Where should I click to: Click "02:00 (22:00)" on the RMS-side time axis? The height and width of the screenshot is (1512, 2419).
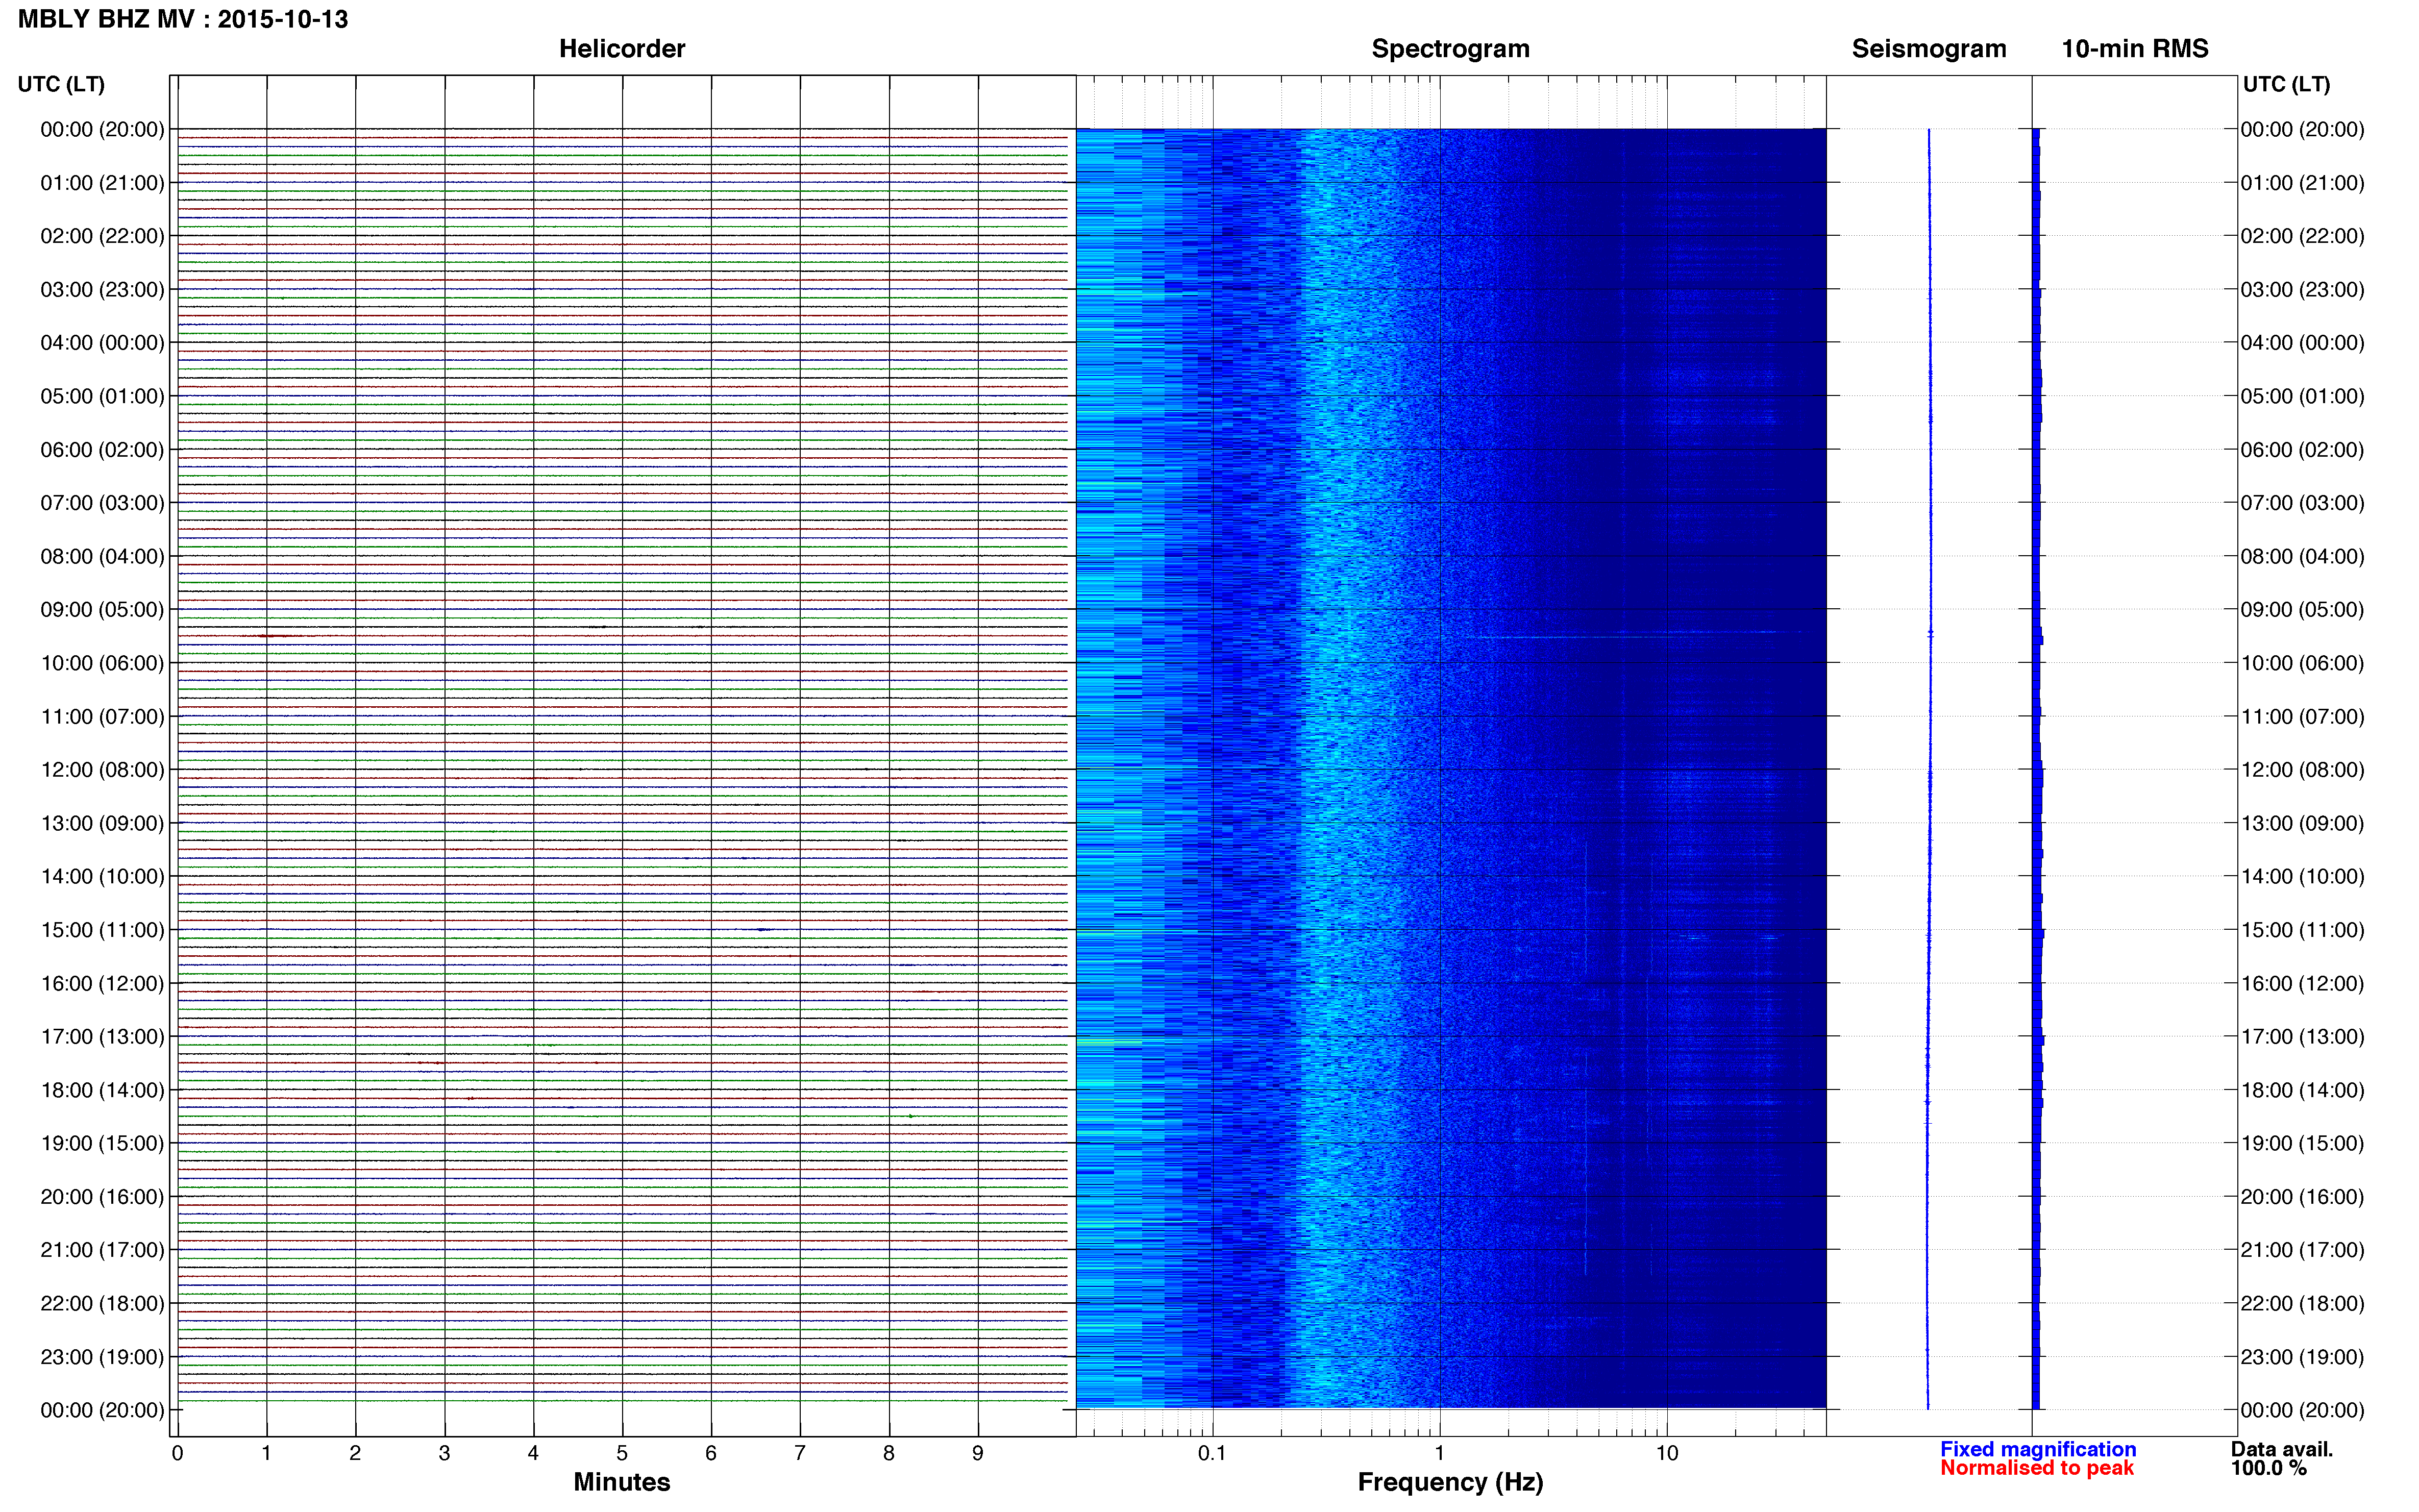[x=2303, y=236]
